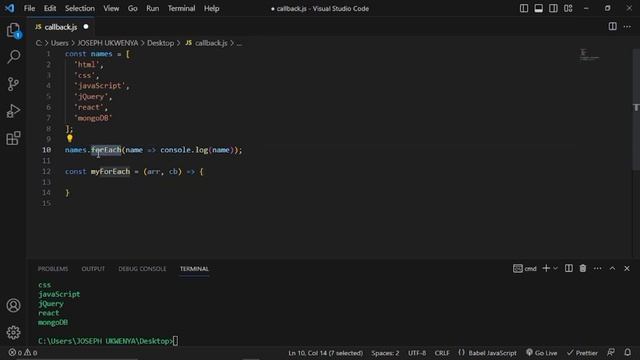Viewport: 640px width, 360px height.
Task: Open the Manage gear icon
Action: point(13,332)
